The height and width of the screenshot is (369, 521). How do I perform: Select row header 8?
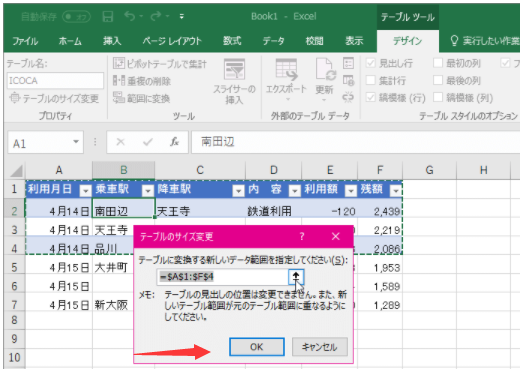pos(14,320)
